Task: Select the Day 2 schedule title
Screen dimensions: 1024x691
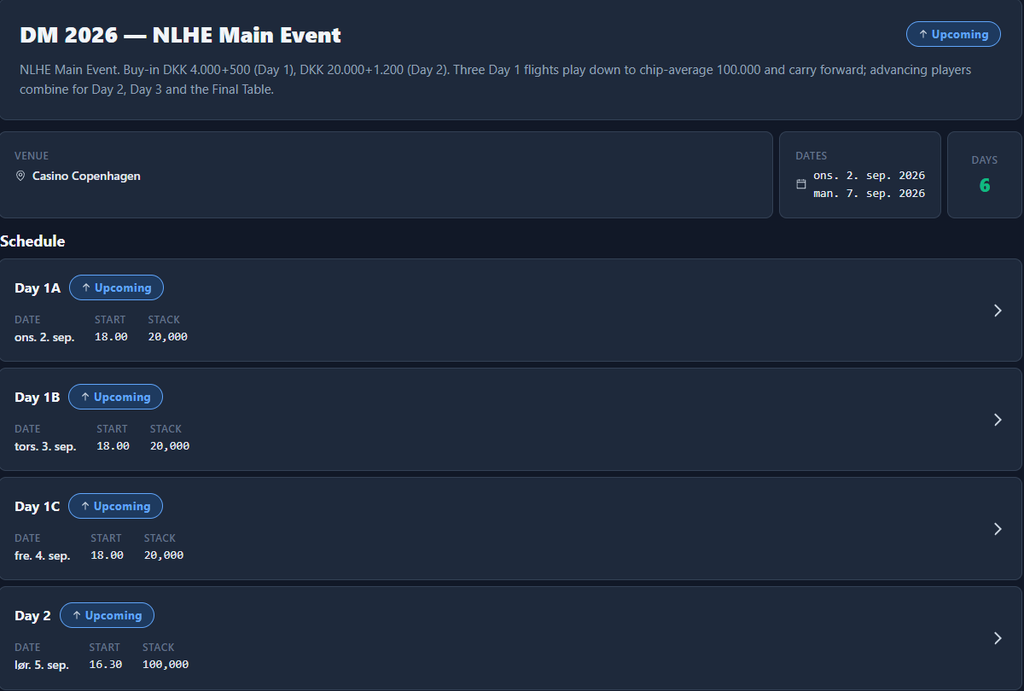Action: click(x=33, y=615)
